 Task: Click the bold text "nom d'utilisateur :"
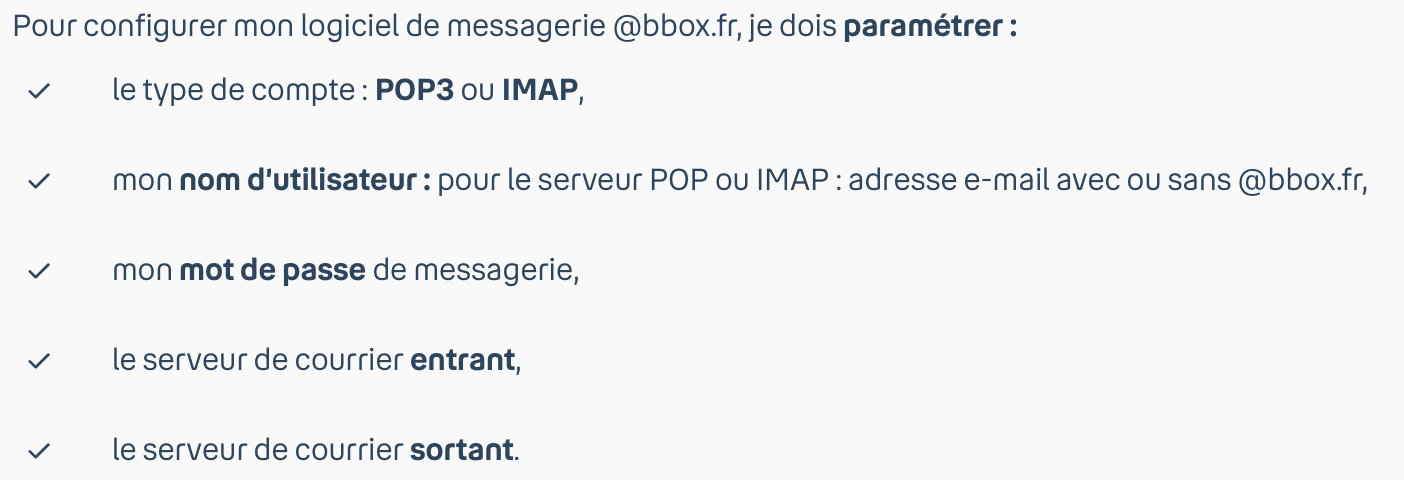point(305,181)
